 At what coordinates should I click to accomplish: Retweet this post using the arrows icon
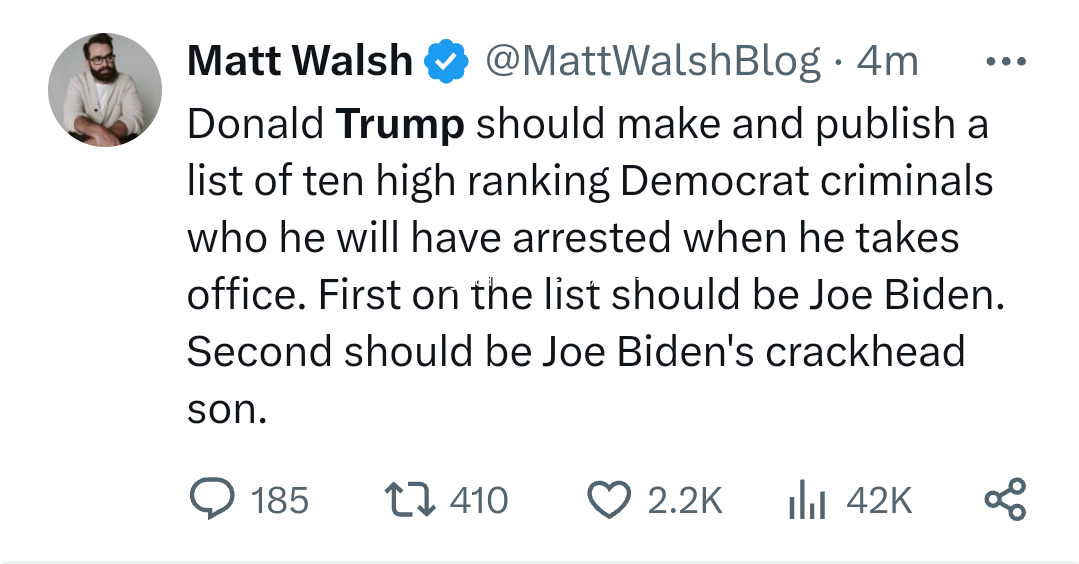pos(408,499)
